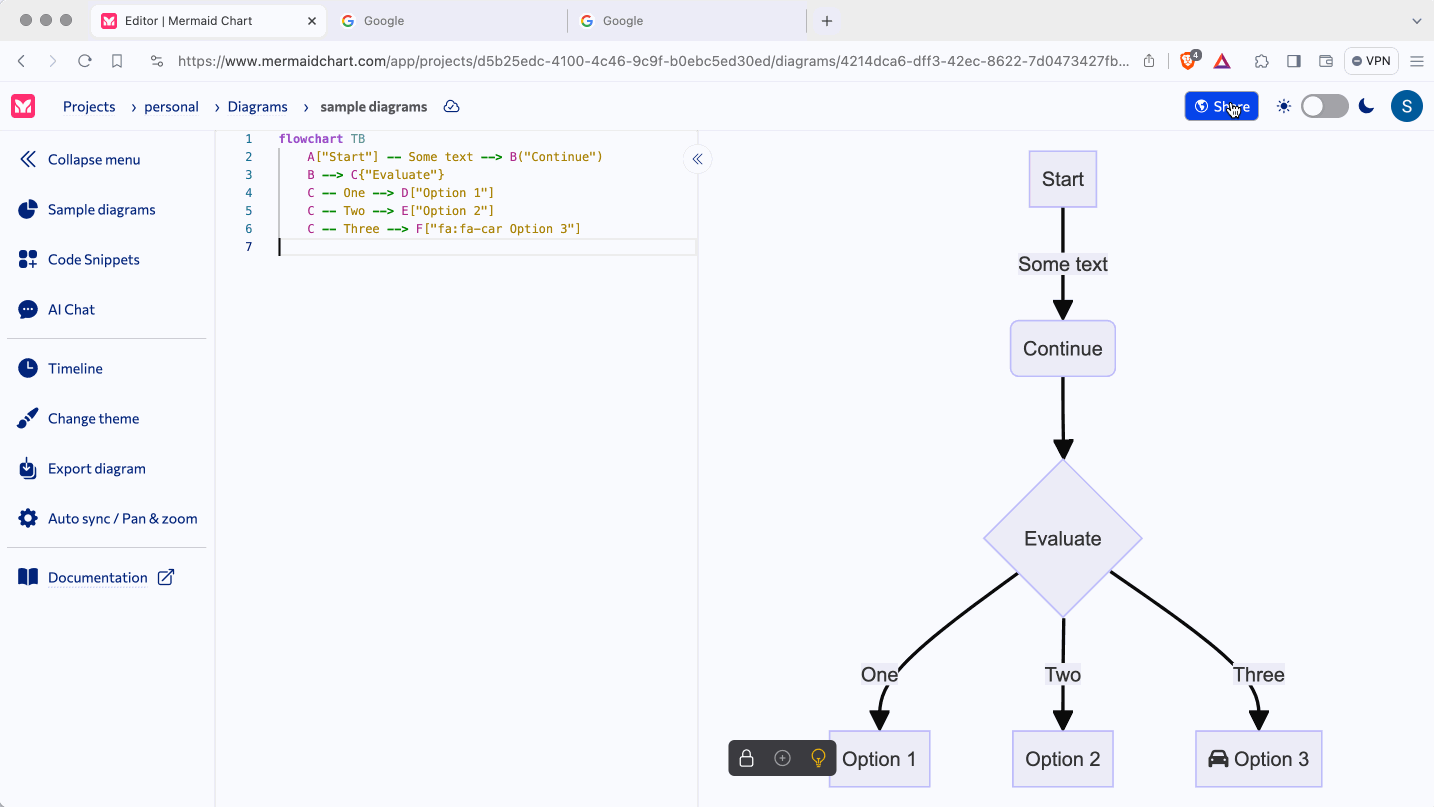Click the VPN button
The width and height of the screenshot is (1434, 807).
click(1371, 61)
